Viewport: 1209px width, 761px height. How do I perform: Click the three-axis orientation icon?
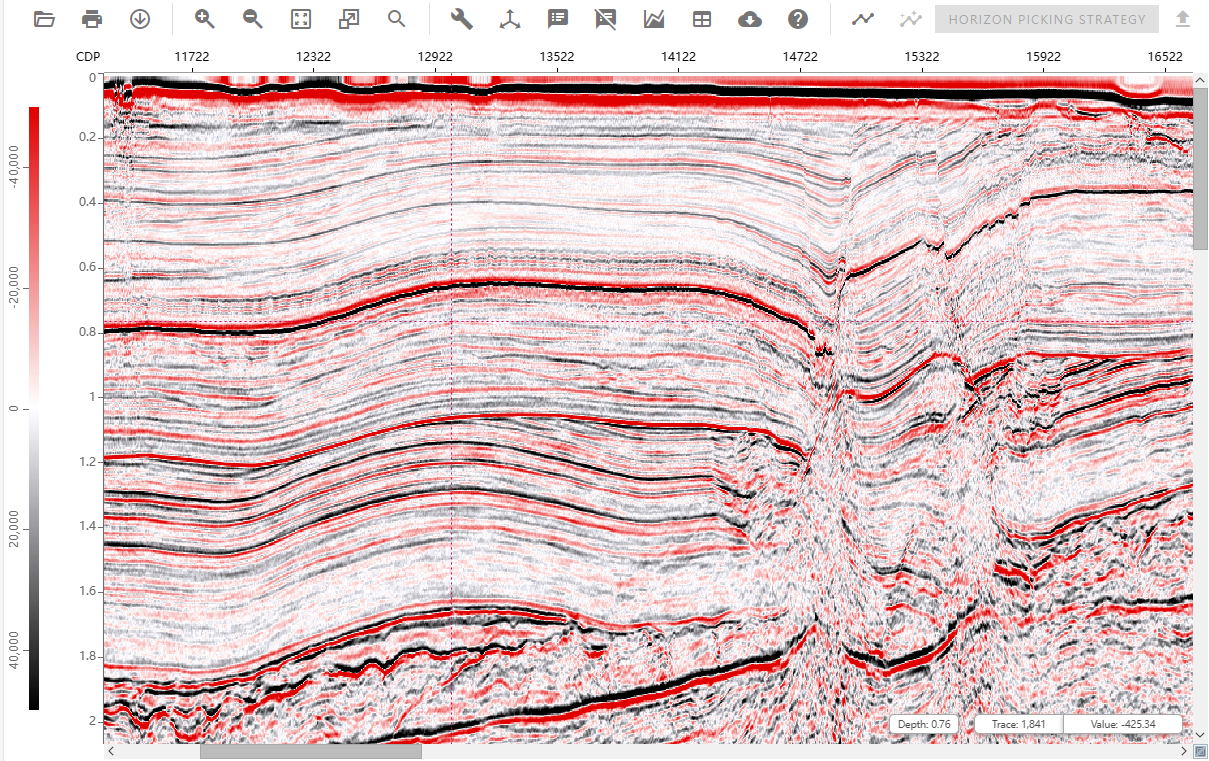(x=510, y=19)
